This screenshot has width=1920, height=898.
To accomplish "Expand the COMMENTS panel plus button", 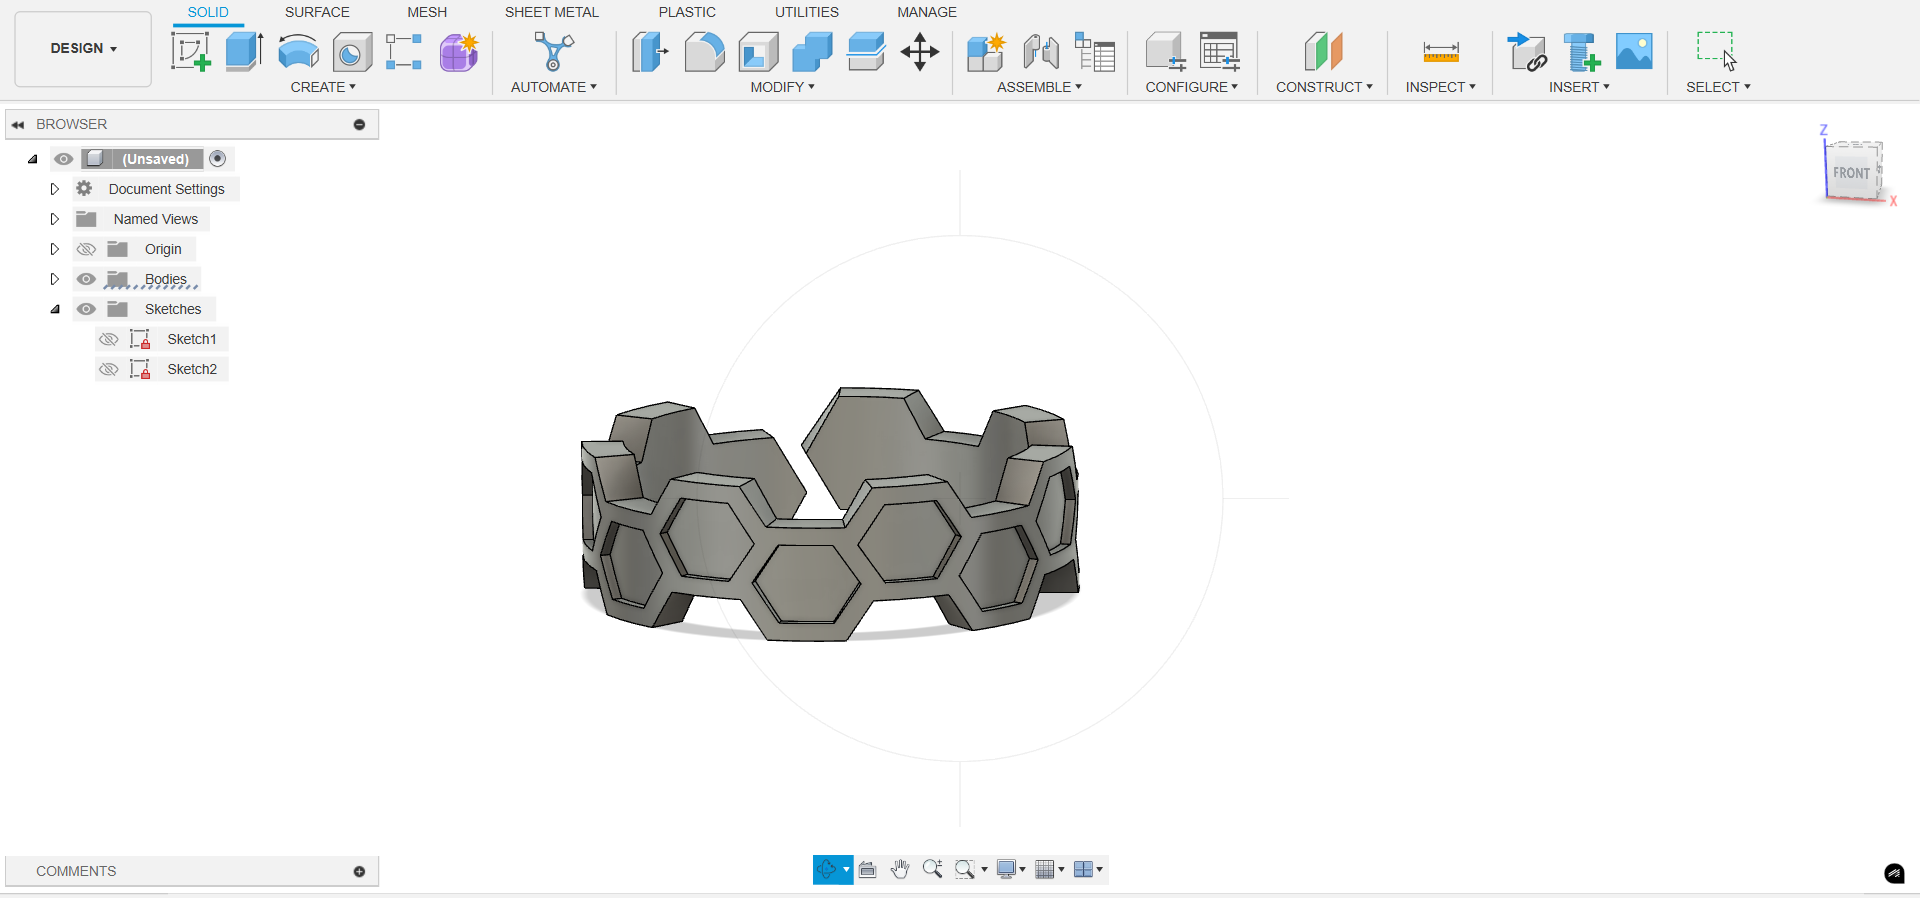I will (x=359, y=872).
